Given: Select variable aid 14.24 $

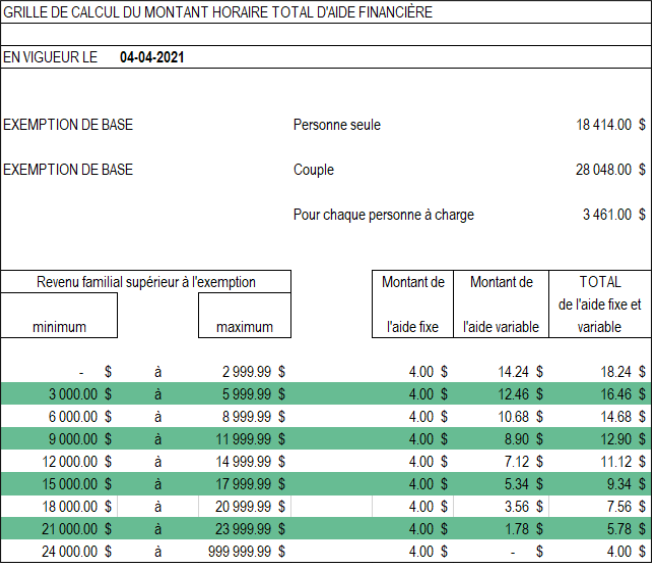Looking at the screenshot, I should pyautogui.click(x=521, y=371).
